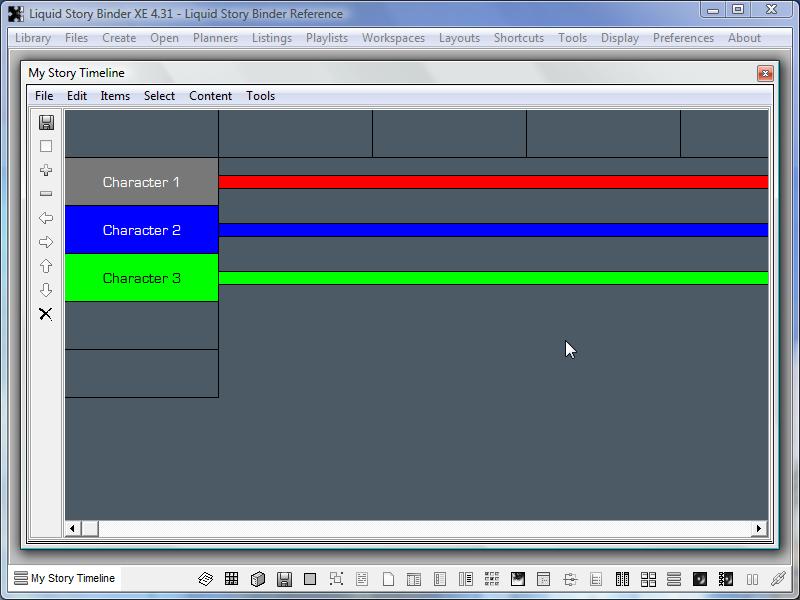Image resolution: width=800 pixels, height=600 pixels.
Task: Click the minus icon in timeline sidebar
Action: pyautogui.click(x=46, y=194)
